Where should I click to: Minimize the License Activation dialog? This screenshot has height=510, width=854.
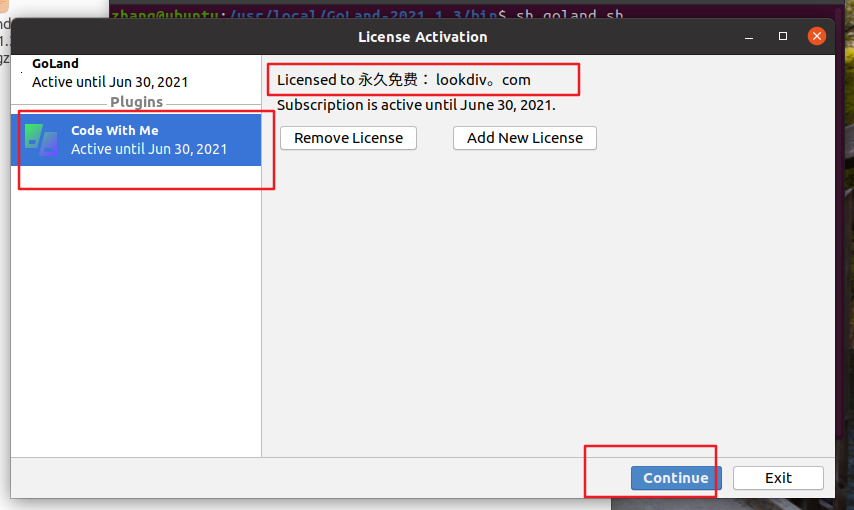tap(749, 37)
